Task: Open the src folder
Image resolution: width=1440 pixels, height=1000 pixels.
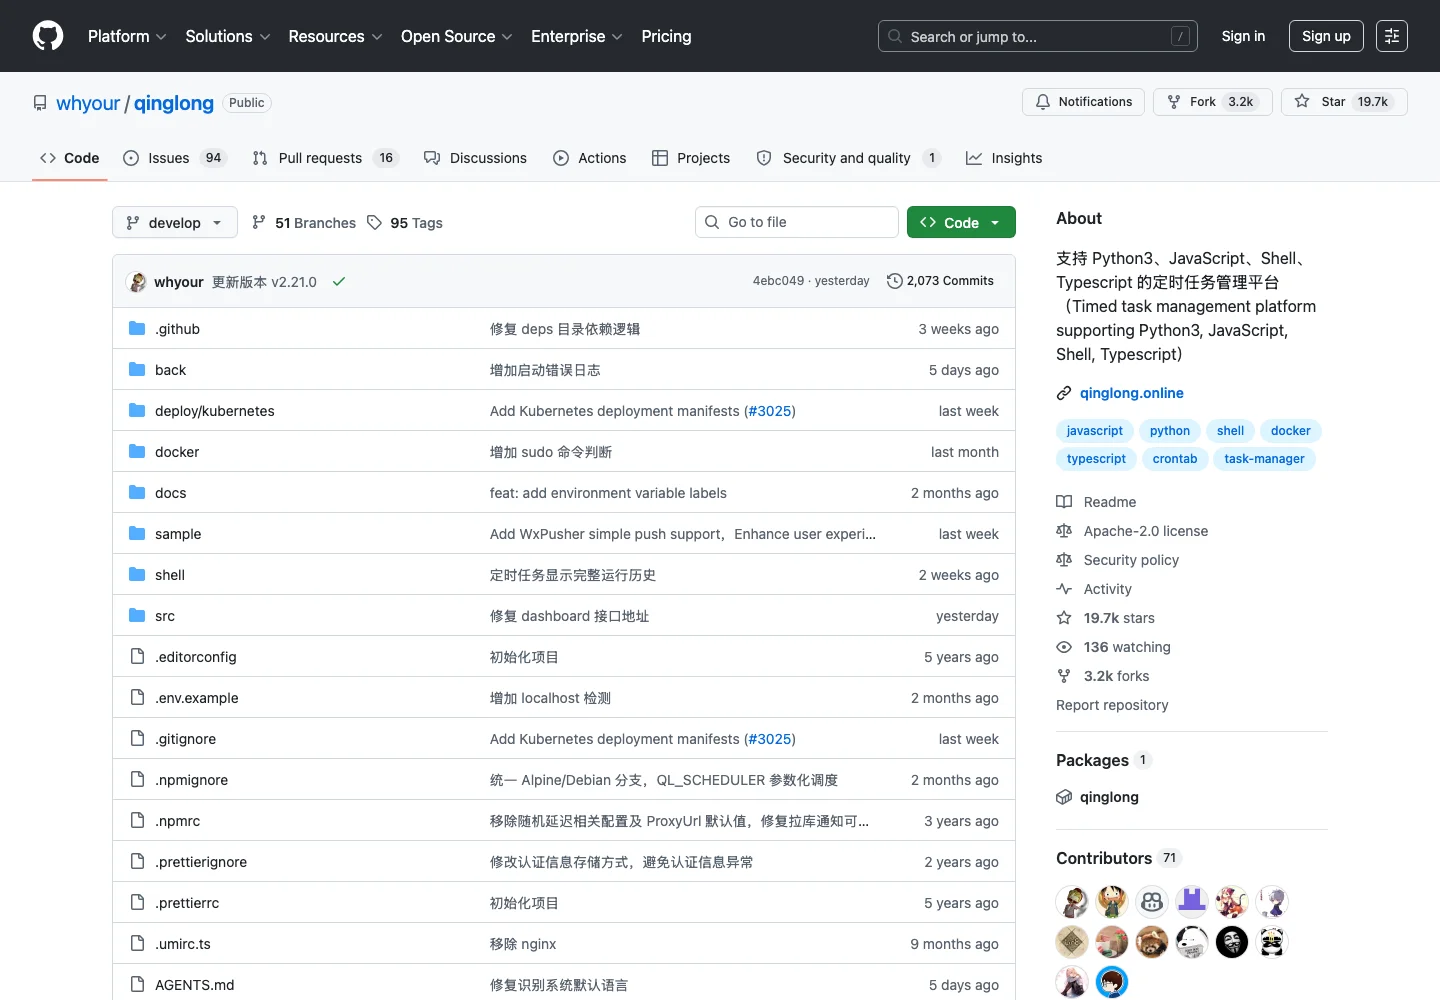Action: 165,616
